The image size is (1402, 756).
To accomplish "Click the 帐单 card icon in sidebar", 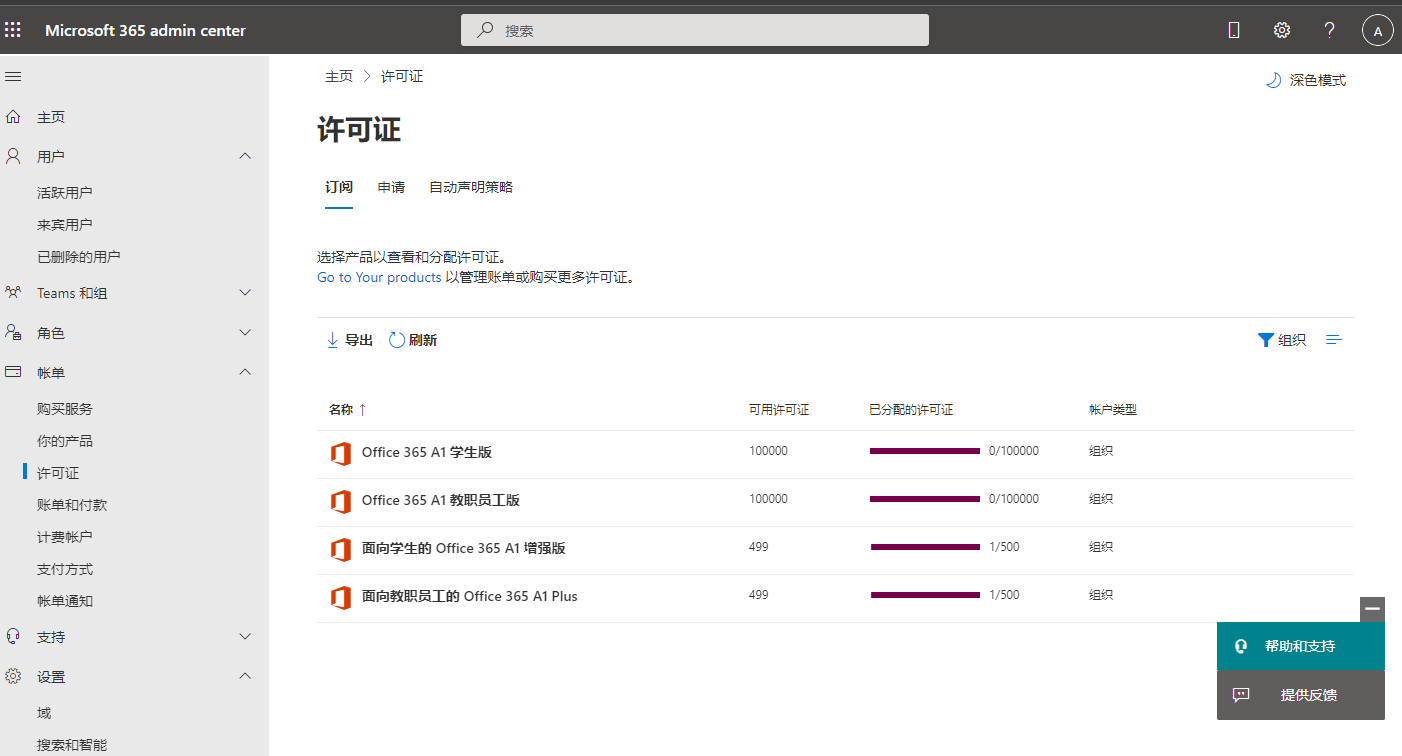I will click(x=13, y=372).
